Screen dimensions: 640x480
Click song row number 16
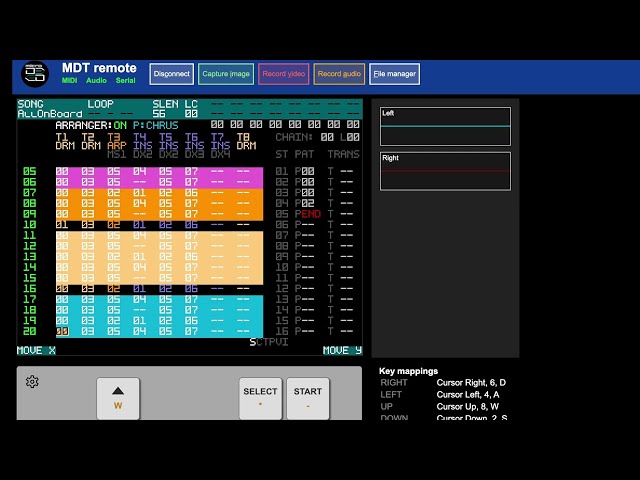pos(29,289)
